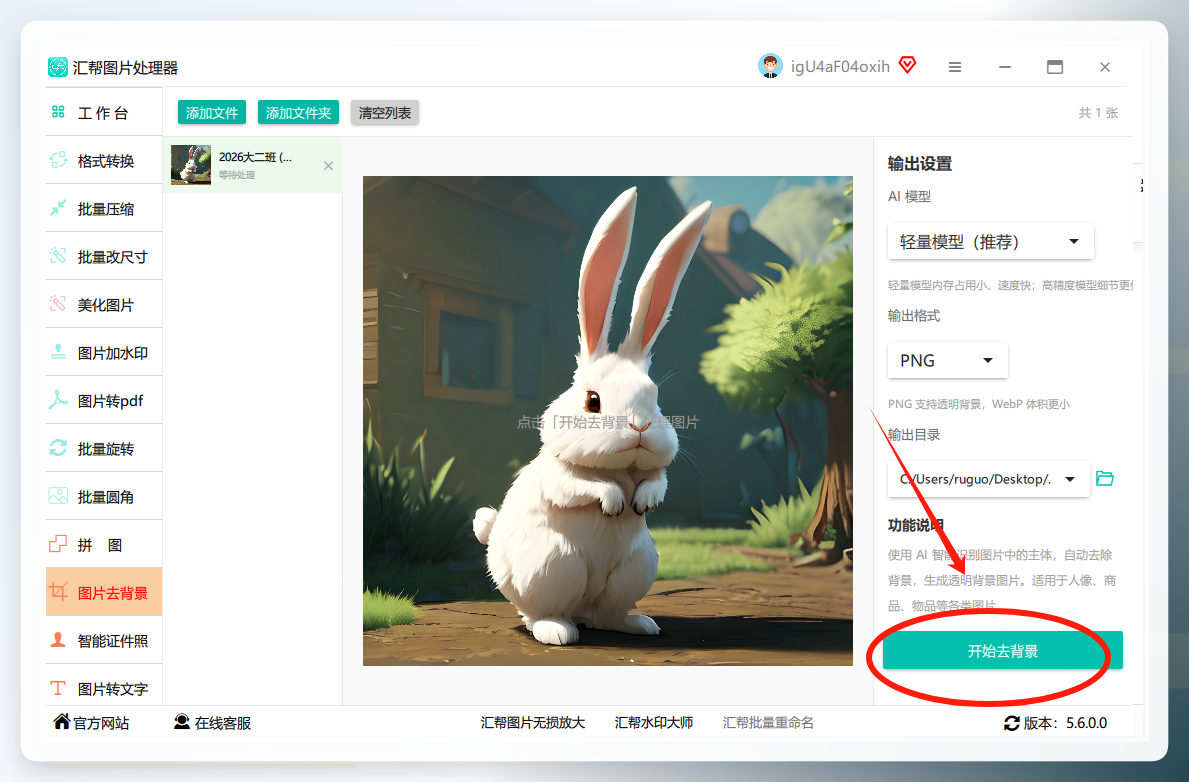The image size is (1189, 782).
Task: Select the 图片转文字 OCR icon
Action: pyautogui.click(x=58, y=688)
